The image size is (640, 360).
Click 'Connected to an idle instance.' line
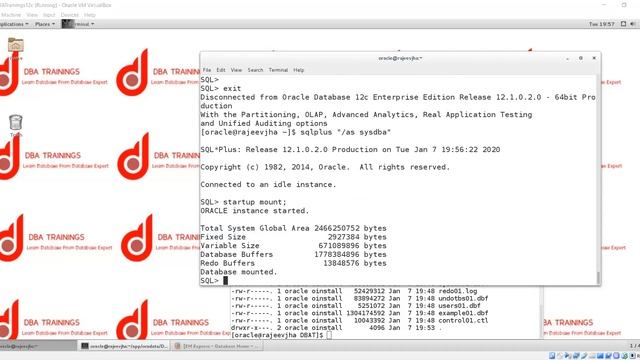268,184
